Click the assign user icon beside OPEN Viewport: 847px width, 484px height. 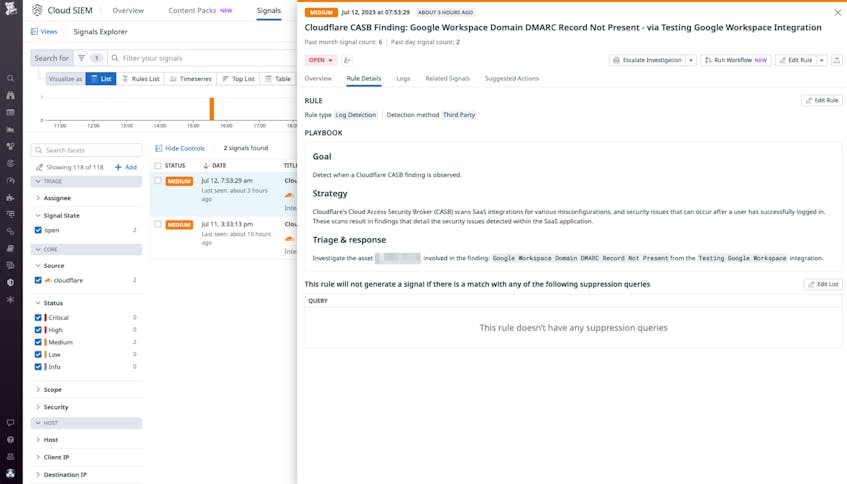pyautogui.click(x=347, y=60)
